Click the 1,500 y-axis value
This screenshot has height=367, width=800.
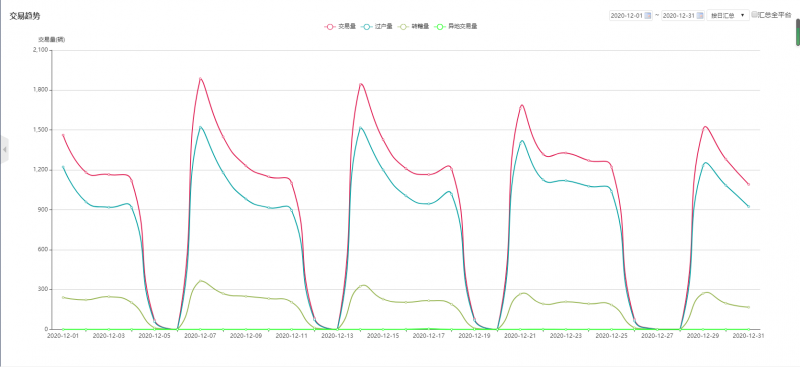tap(40, 130)
